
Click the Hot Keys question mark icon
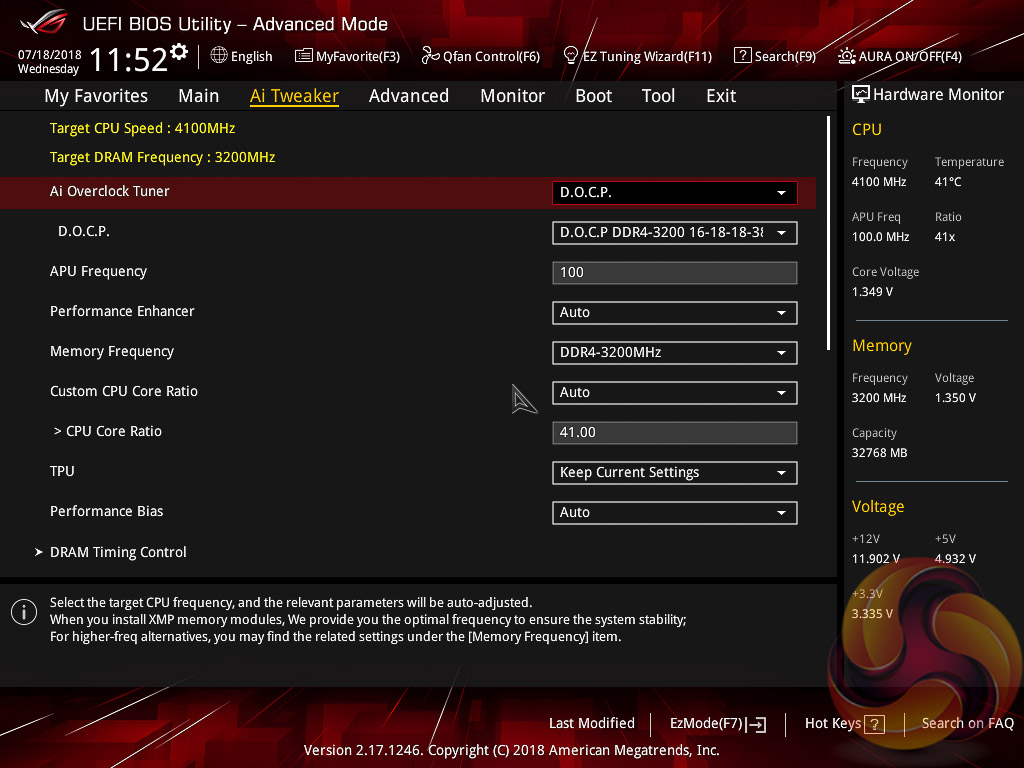coord(874,724)
